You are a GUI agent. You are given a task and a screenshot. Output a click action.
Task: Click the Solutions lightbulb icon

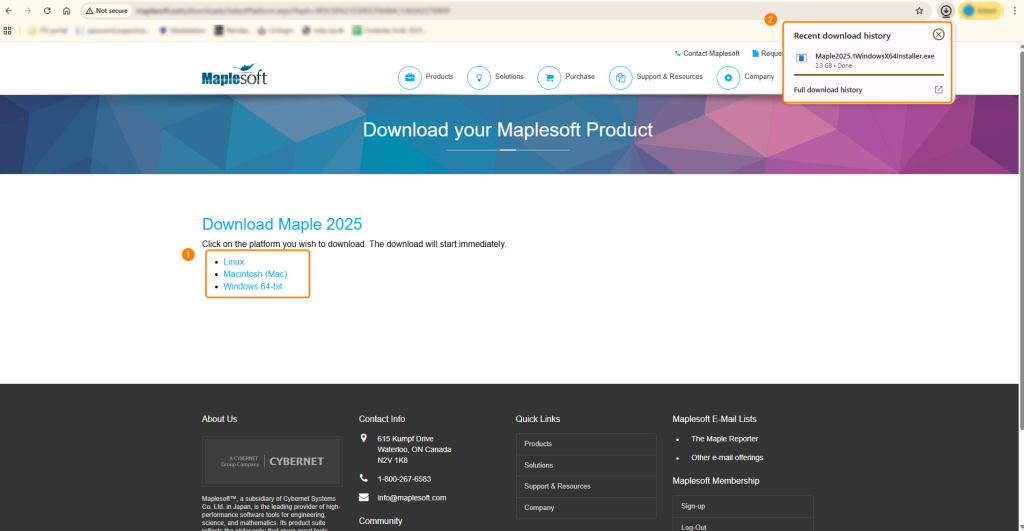point(479,77)
